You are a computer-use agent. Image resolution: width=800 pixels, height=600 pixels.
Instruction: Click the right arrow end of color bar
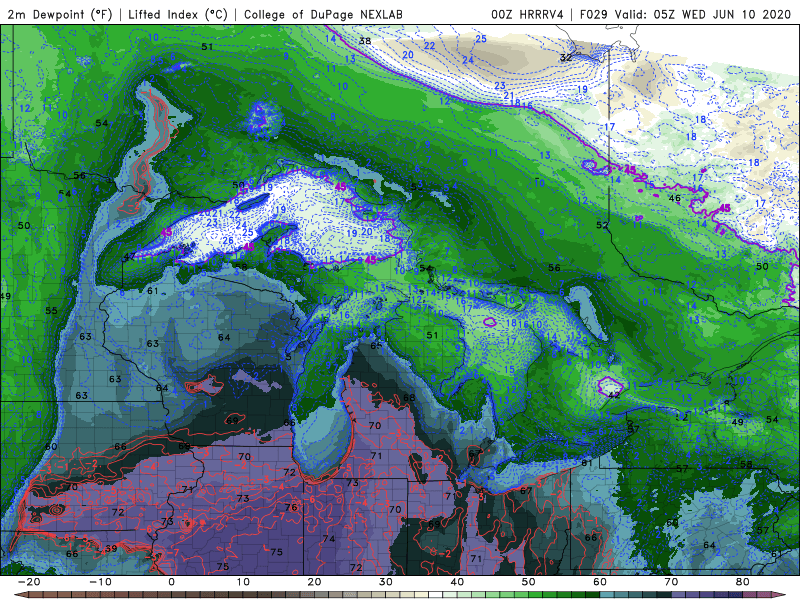point(781,595)
